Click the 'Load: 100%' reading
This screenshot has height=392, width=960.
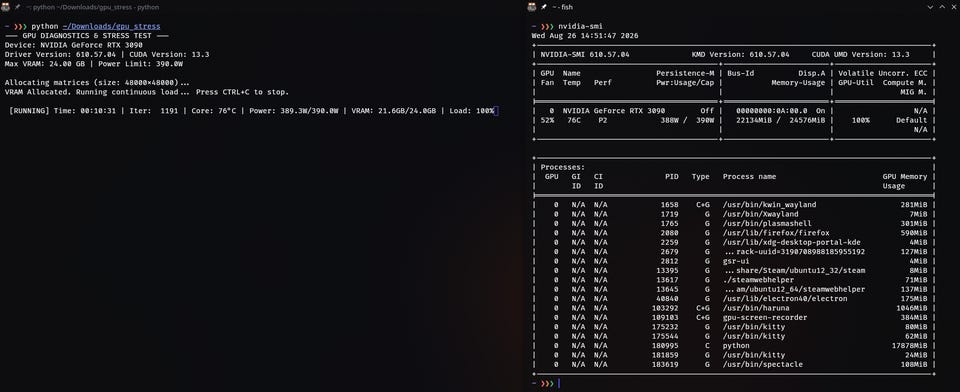tap(471, 111)
